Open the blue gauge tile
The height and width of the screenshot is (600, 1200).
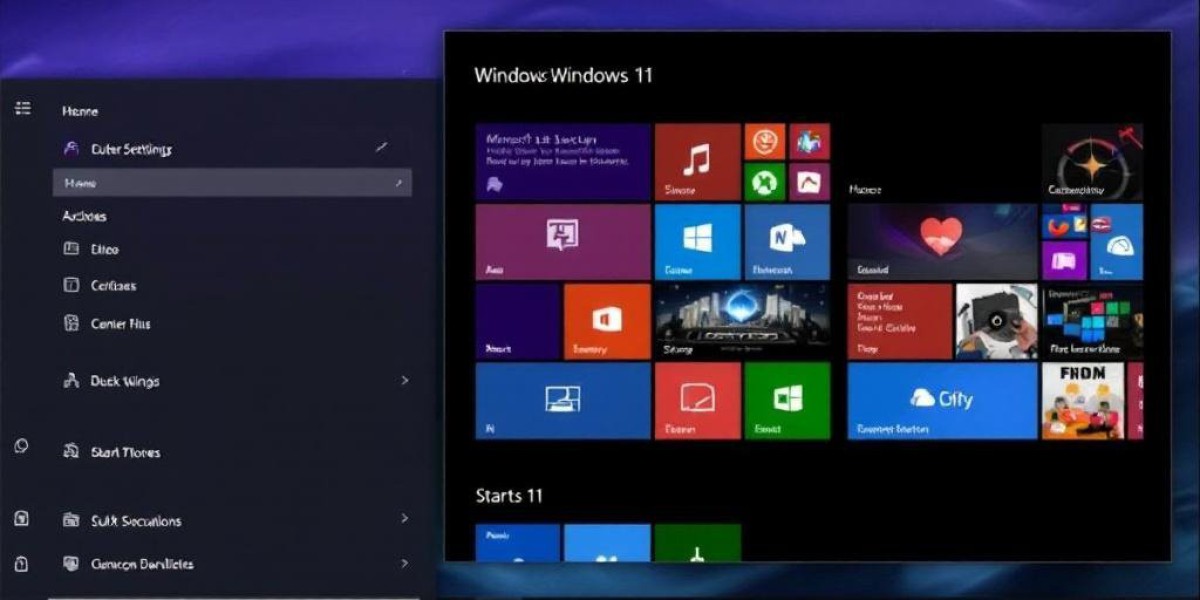[x=1117, y=241]
